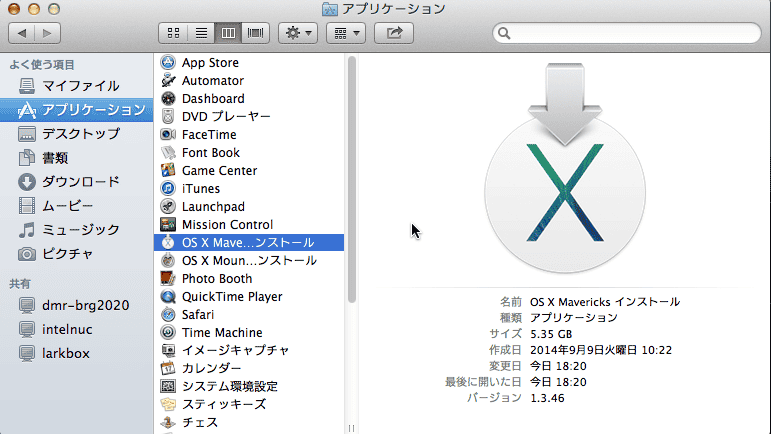Switch to Cover Flow view mode

[x=255, y=33]
